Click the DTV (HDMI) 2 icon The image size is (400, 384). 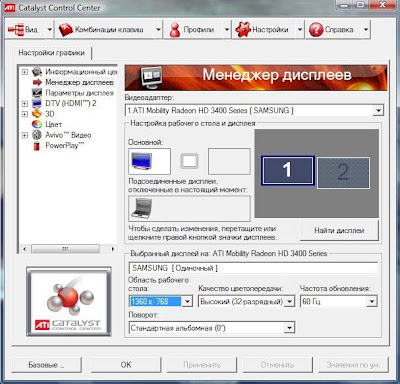(37, 103)
